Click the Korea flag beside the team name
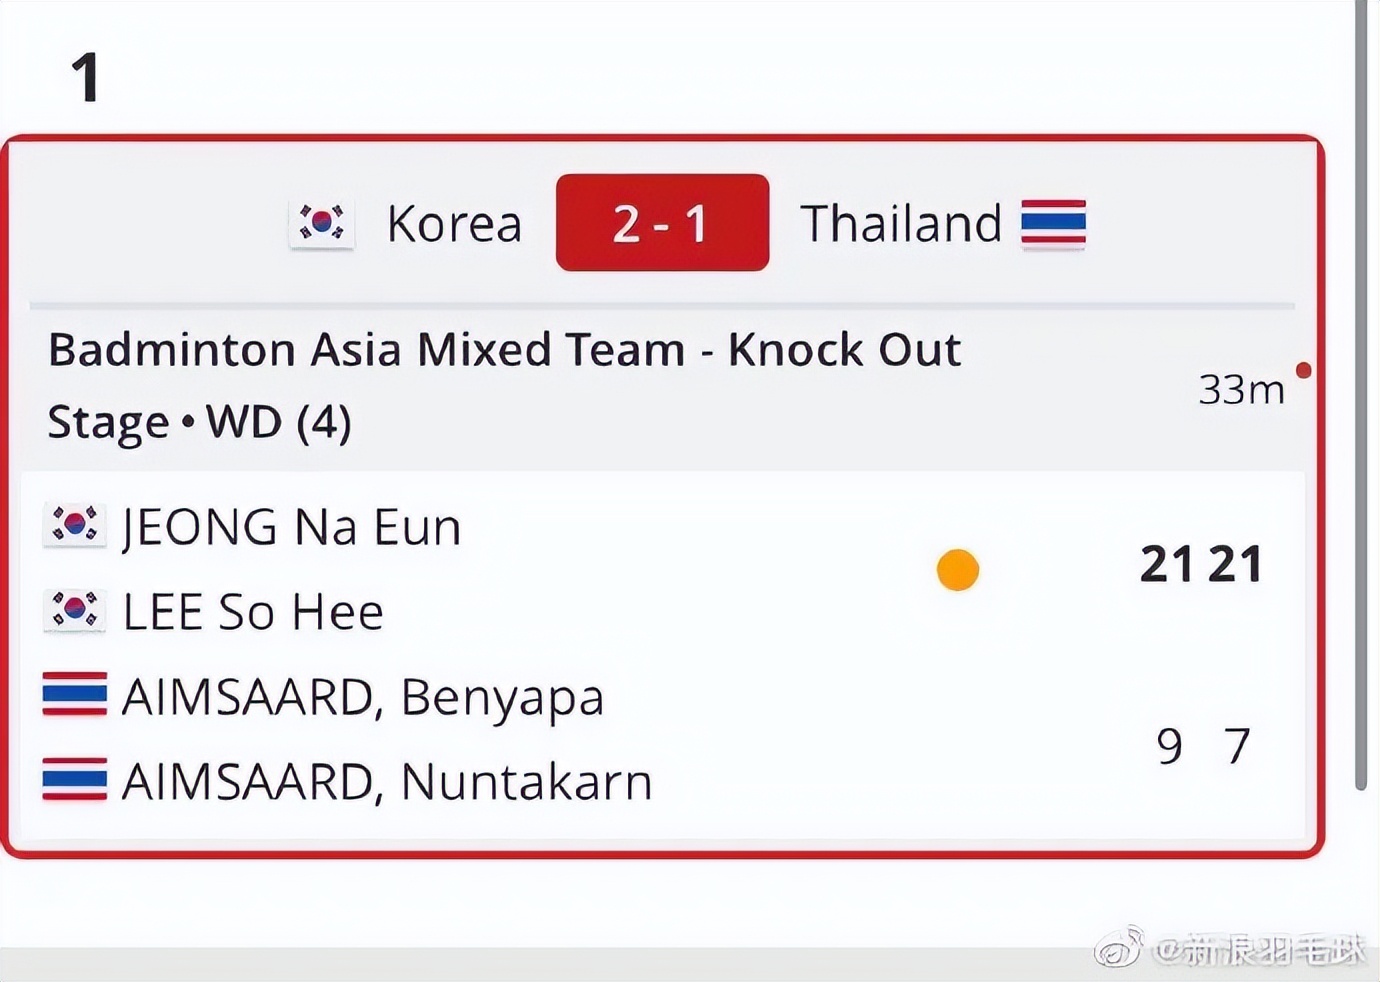1380x982 pixels. [x=321, y=223]
